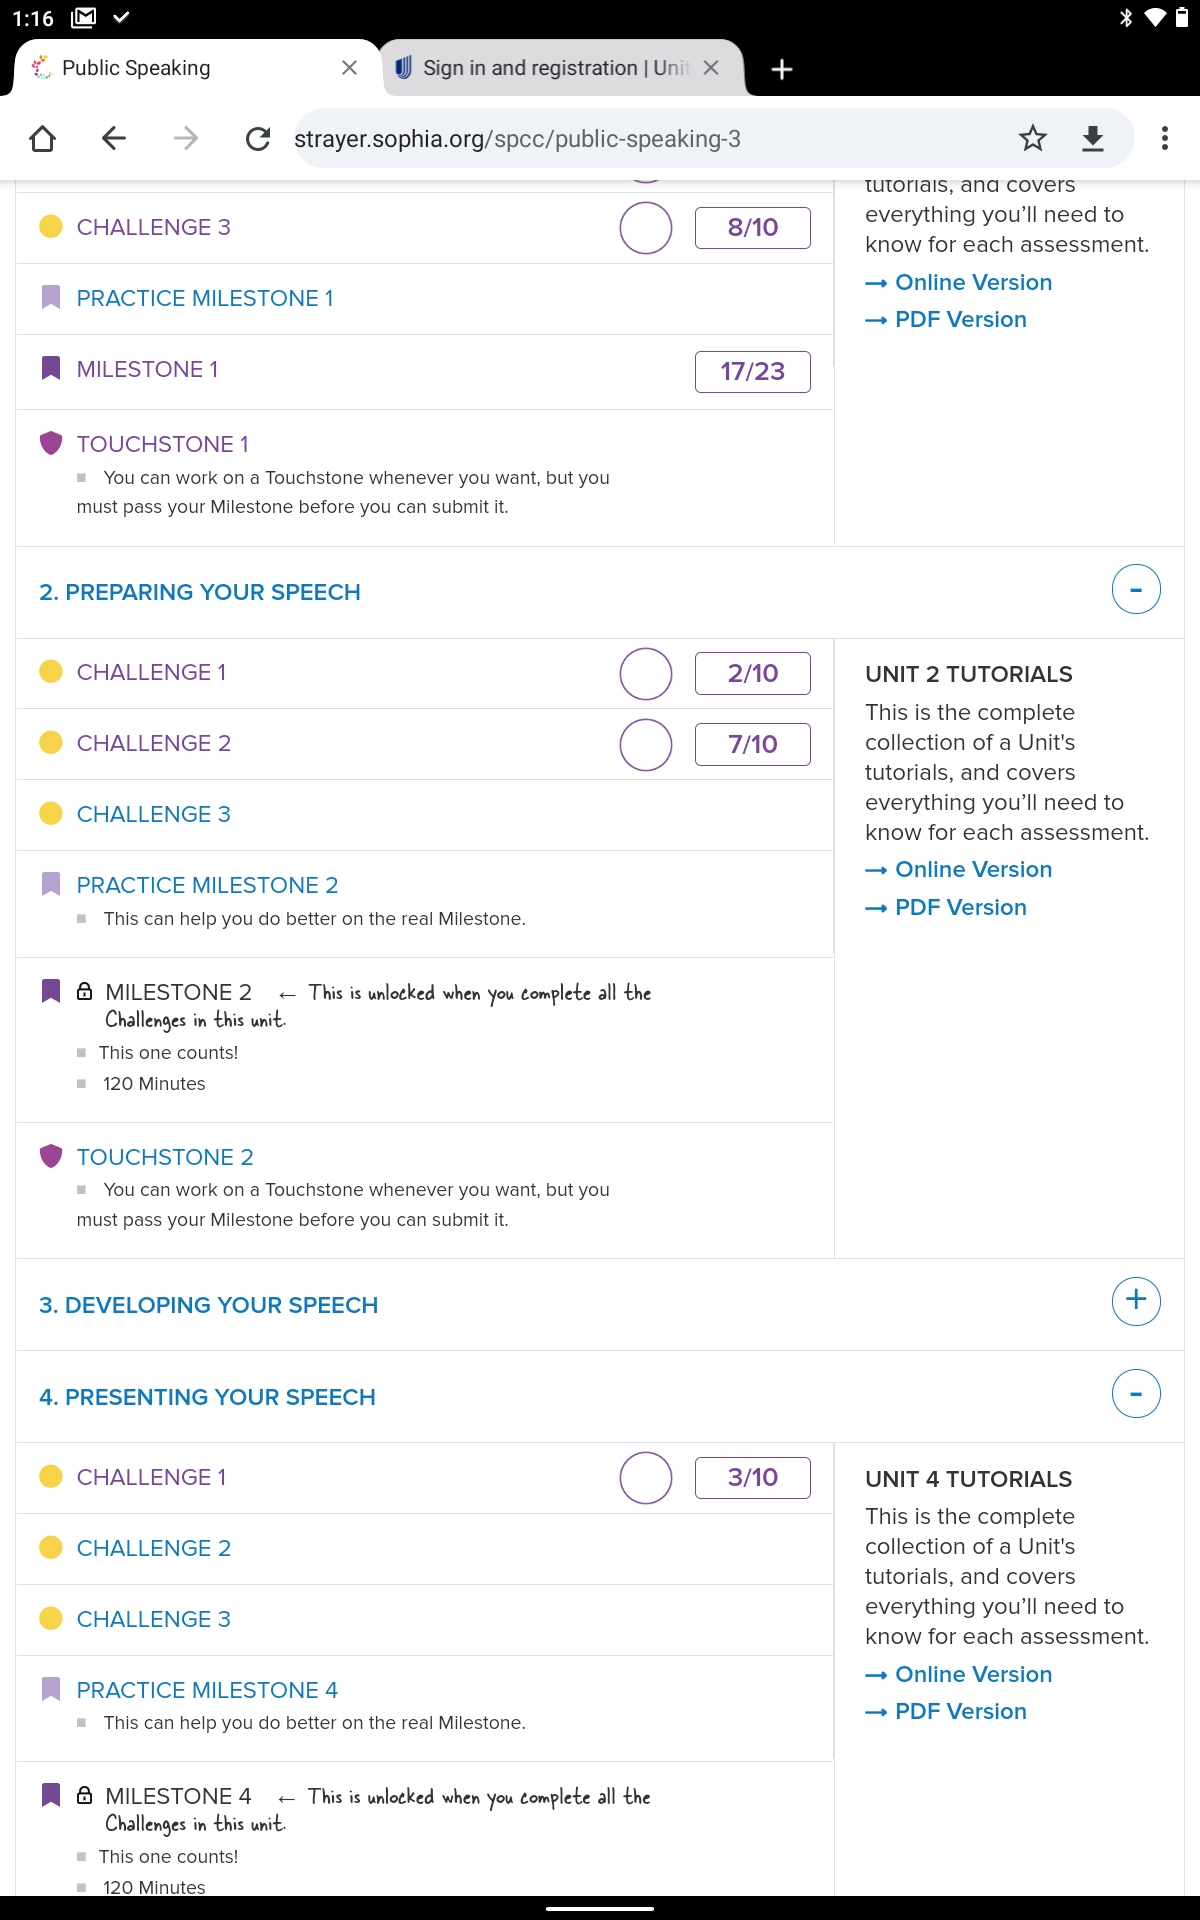The image size is (1200, 1920).
Task: Select the circle beside Unit 2 Challenge 1
Action: [646, 673]
